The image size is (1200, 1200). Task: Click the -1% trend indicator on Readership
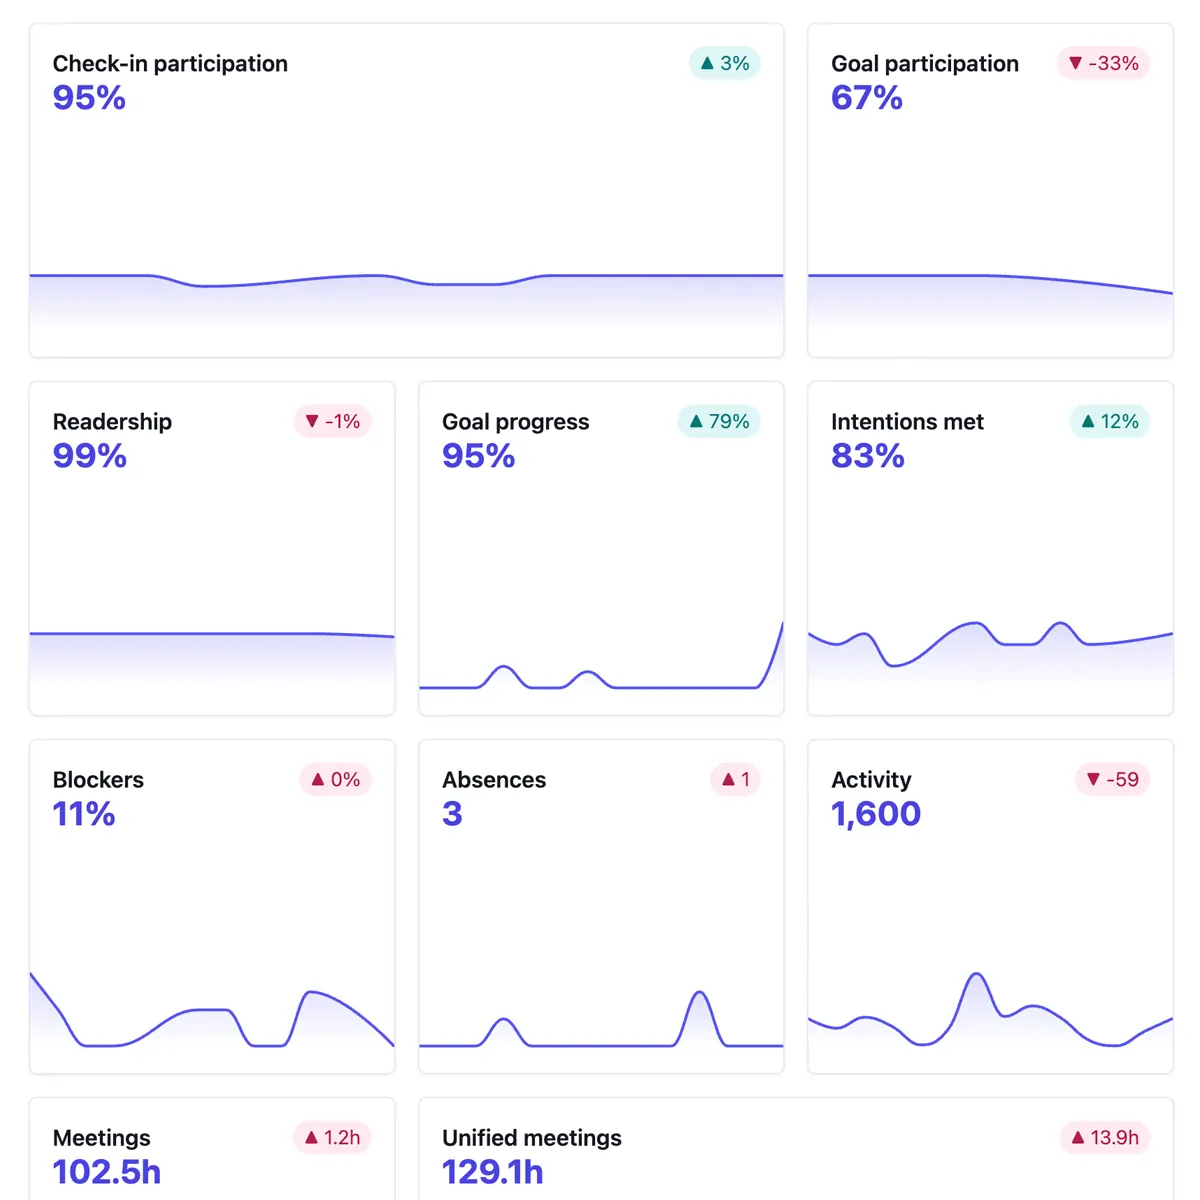(x=333, y=421)
